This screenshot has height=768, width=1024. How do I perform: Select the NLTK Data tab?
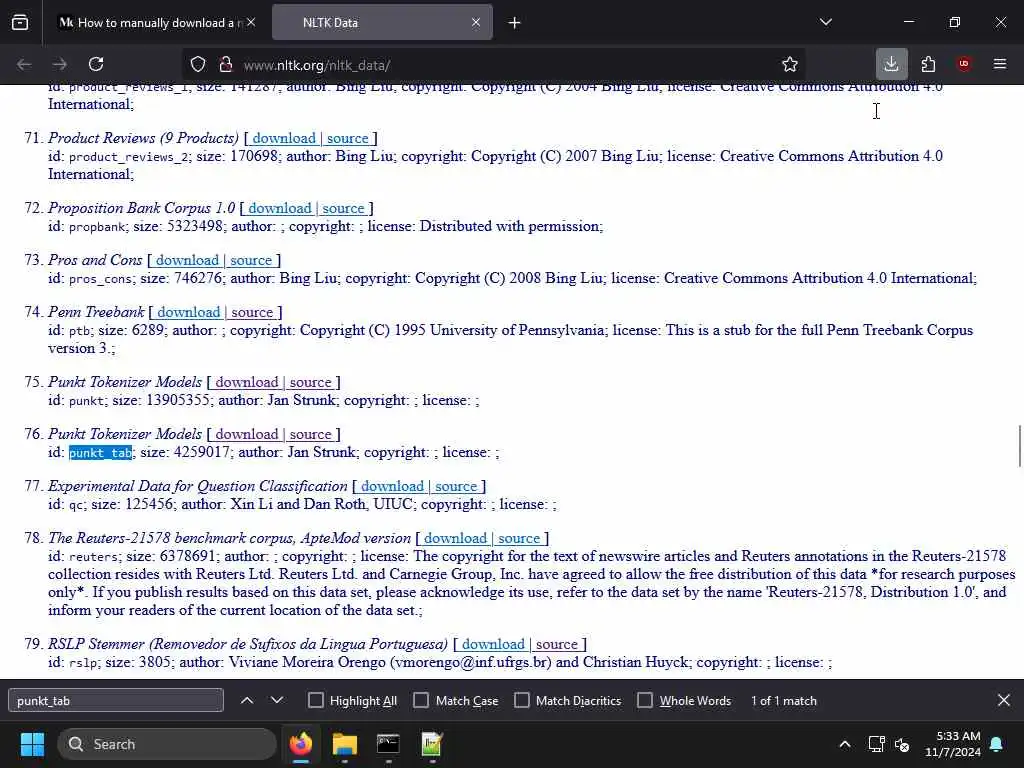tap(382, 23)
